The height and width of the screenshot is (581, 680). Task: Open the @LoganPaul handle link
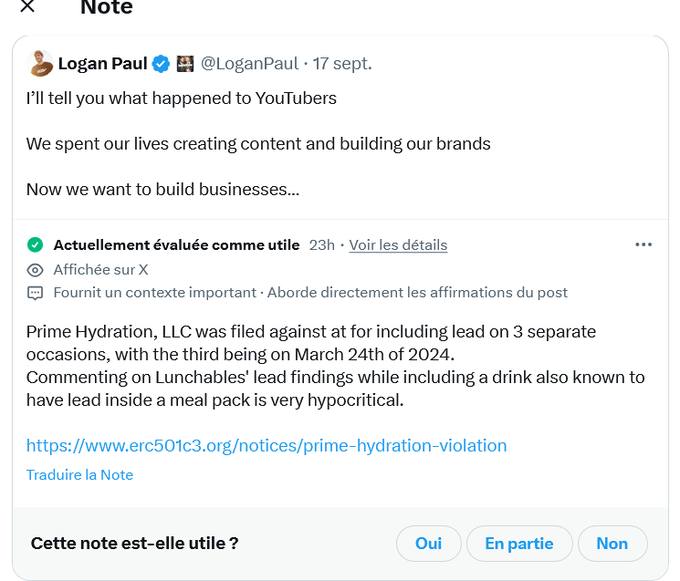tap(250, 64)
